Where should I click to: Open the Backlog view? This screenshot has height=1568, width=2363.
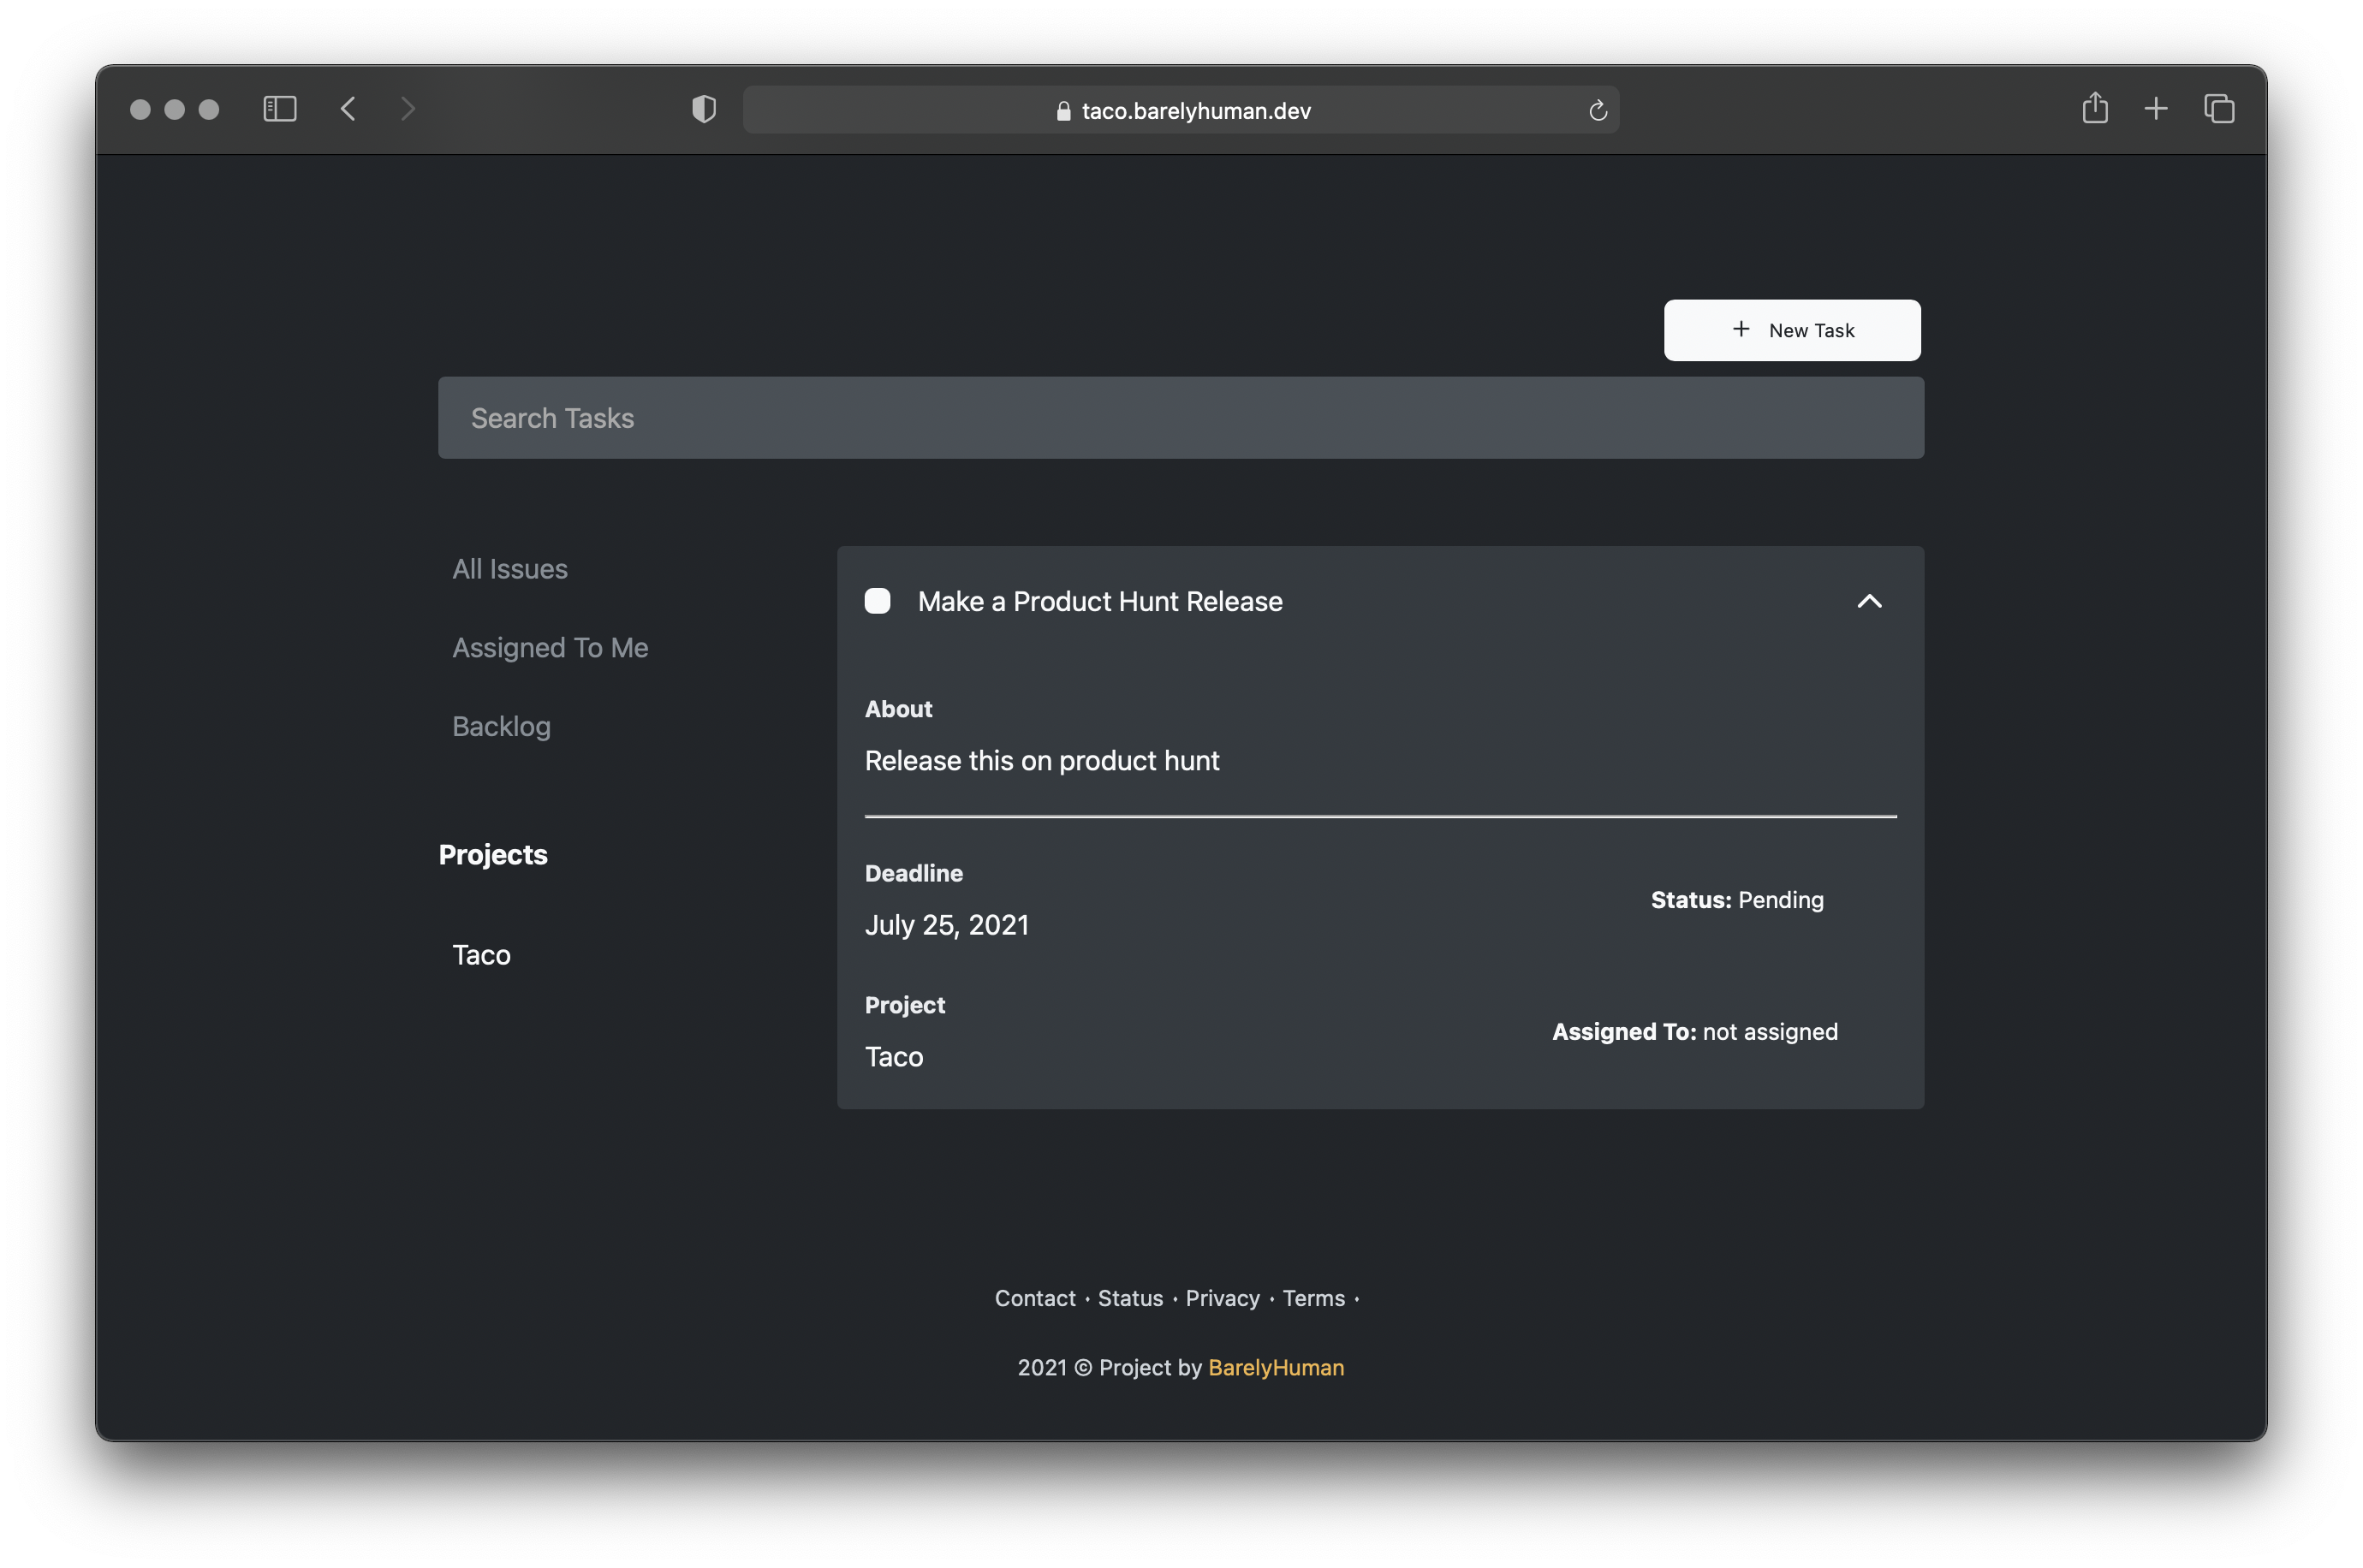click(x=501, y=726)
